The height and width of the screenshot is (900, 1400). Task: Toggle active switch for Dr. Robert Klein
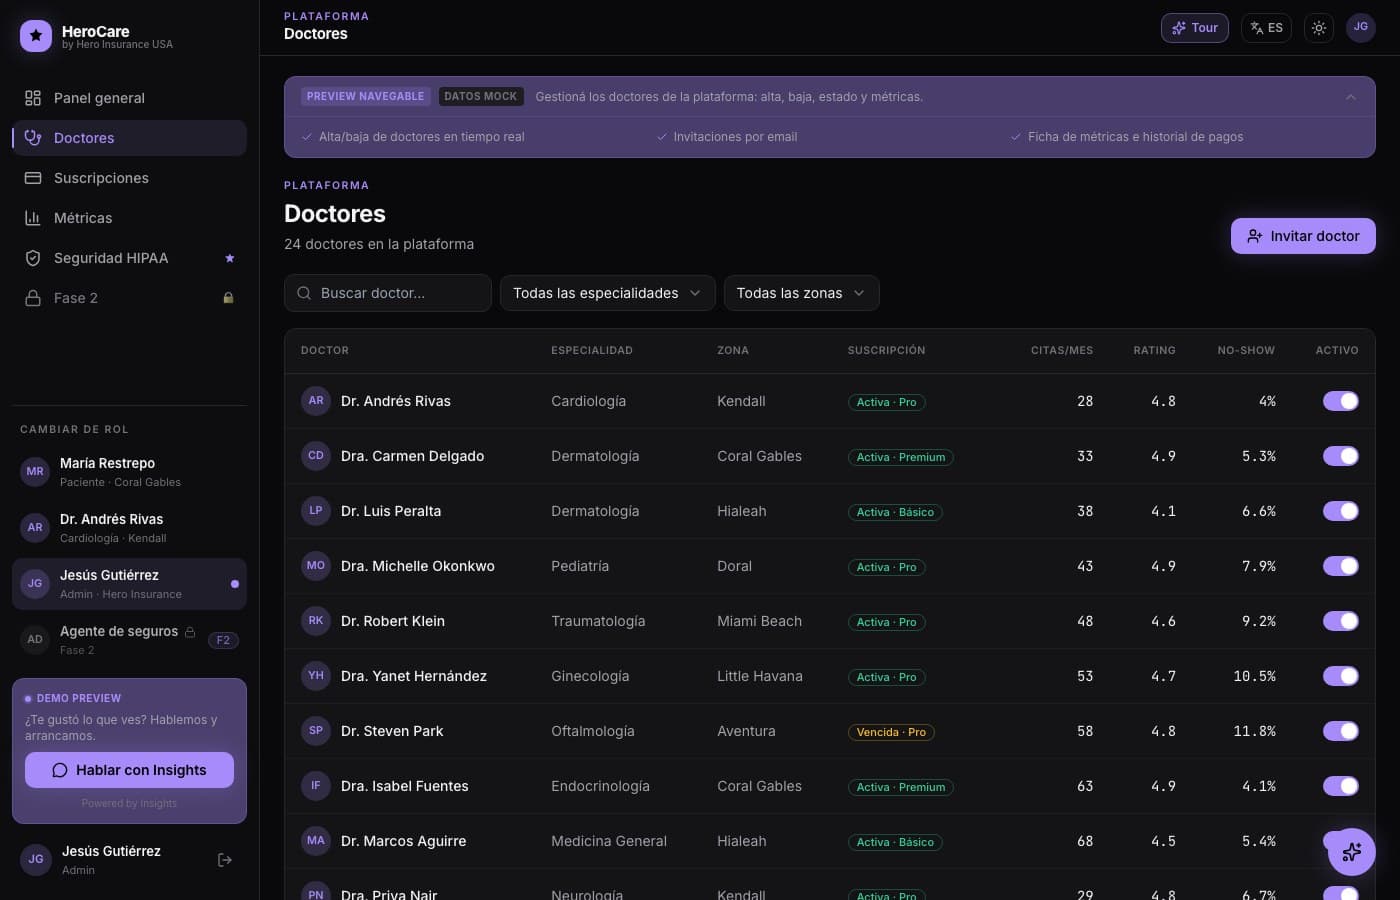[1341, 621]
